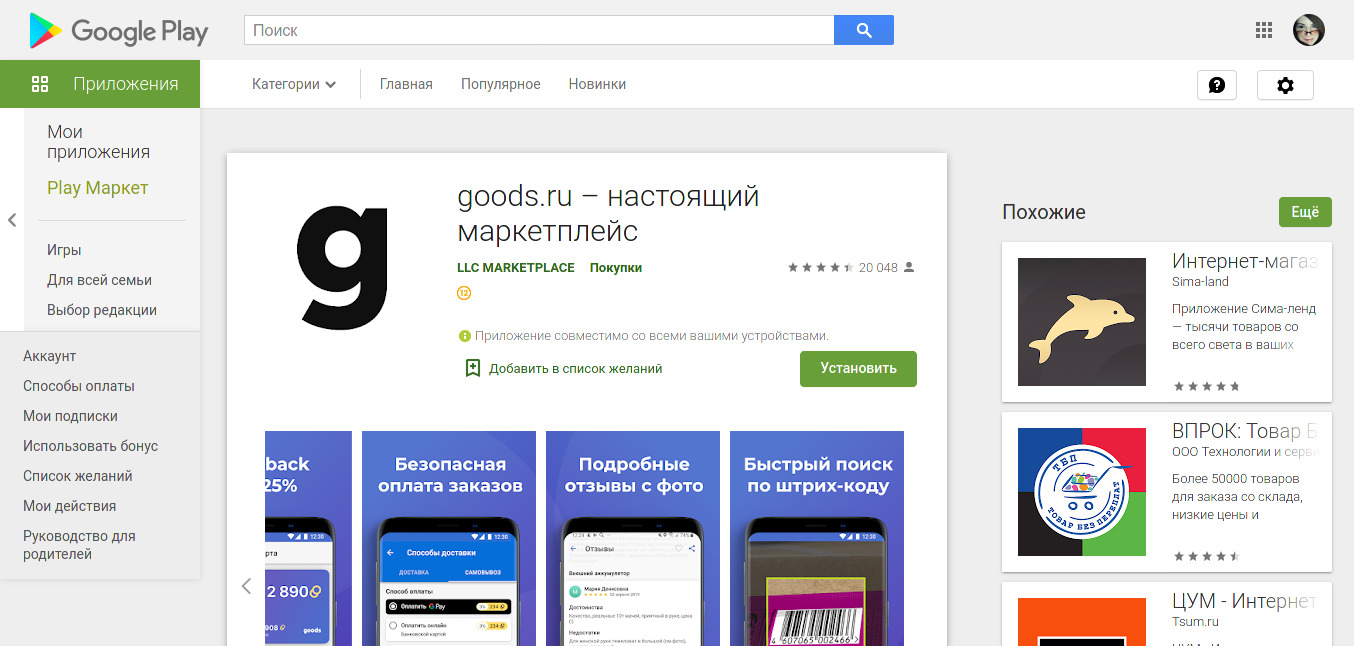Click the 12+ age rating badge
Image resolution: width=1354 pixels, height=646 pixels.
464,293
